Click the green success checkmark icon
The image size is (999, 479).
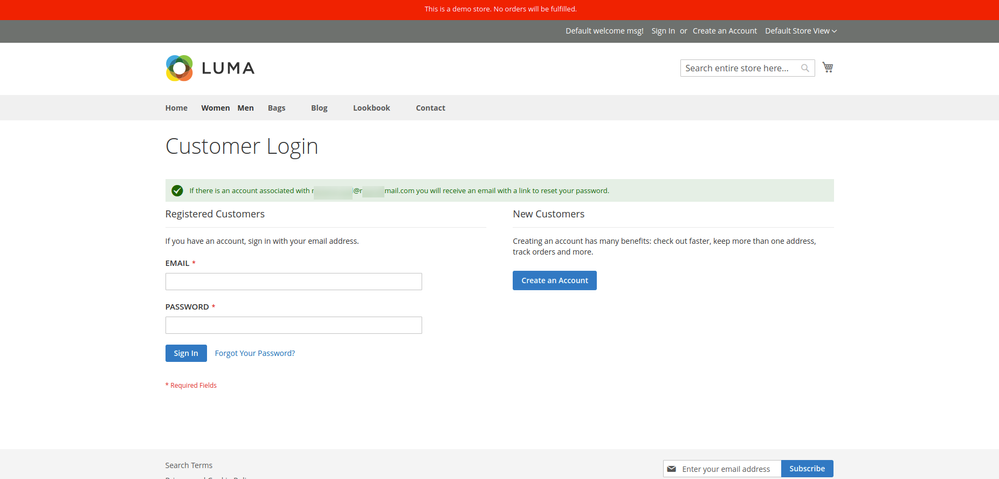pos(177,191)
